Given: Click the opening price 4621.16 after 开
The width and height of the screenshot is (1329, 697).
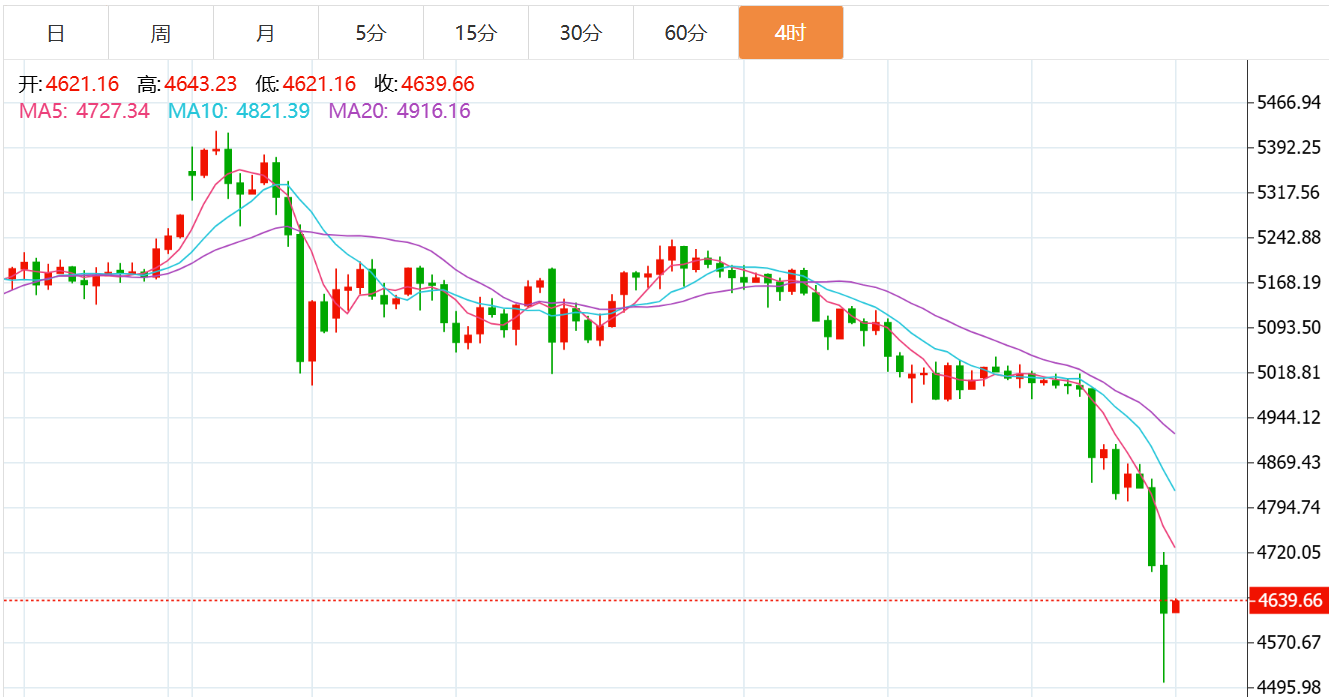Looking at the screenshot, I should (x=82, y=85).
